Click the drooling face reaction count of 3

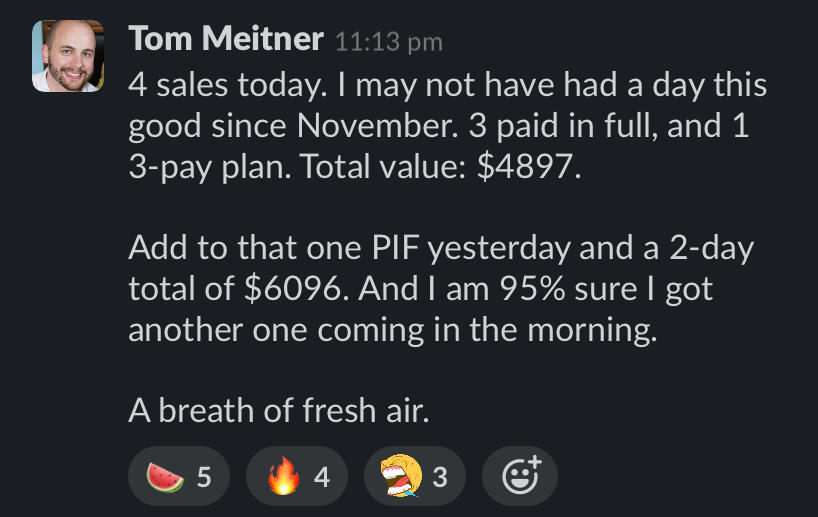click(x=439, y=477)
